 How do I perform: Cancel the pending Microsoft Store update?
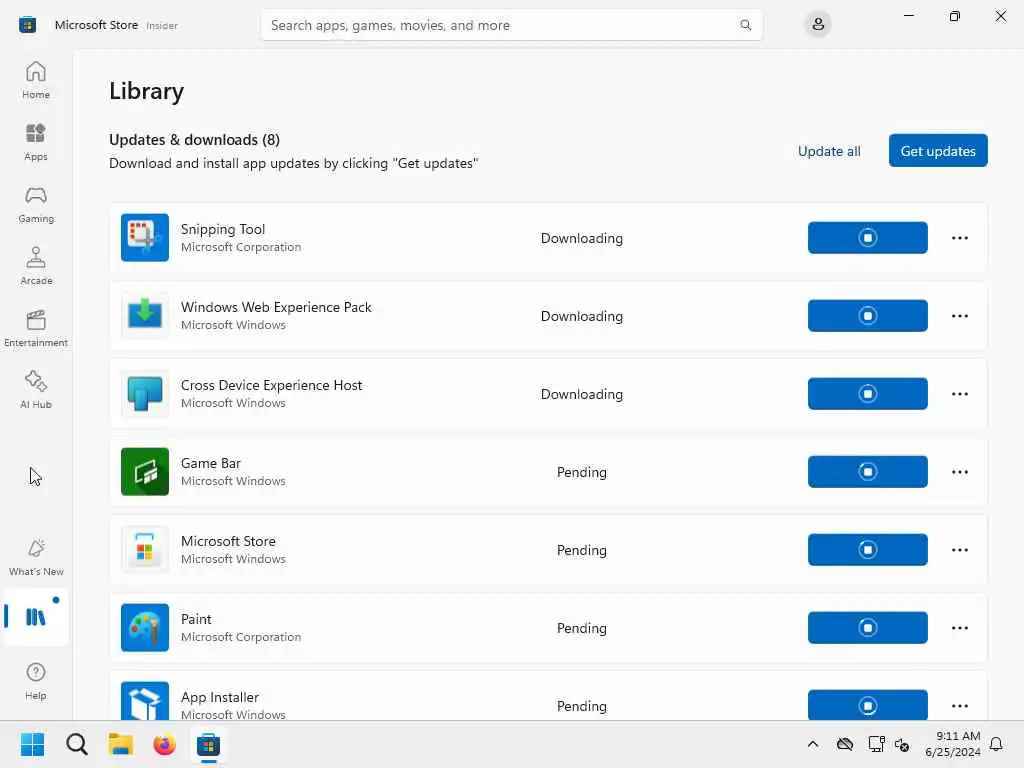[x=867, y=550]
